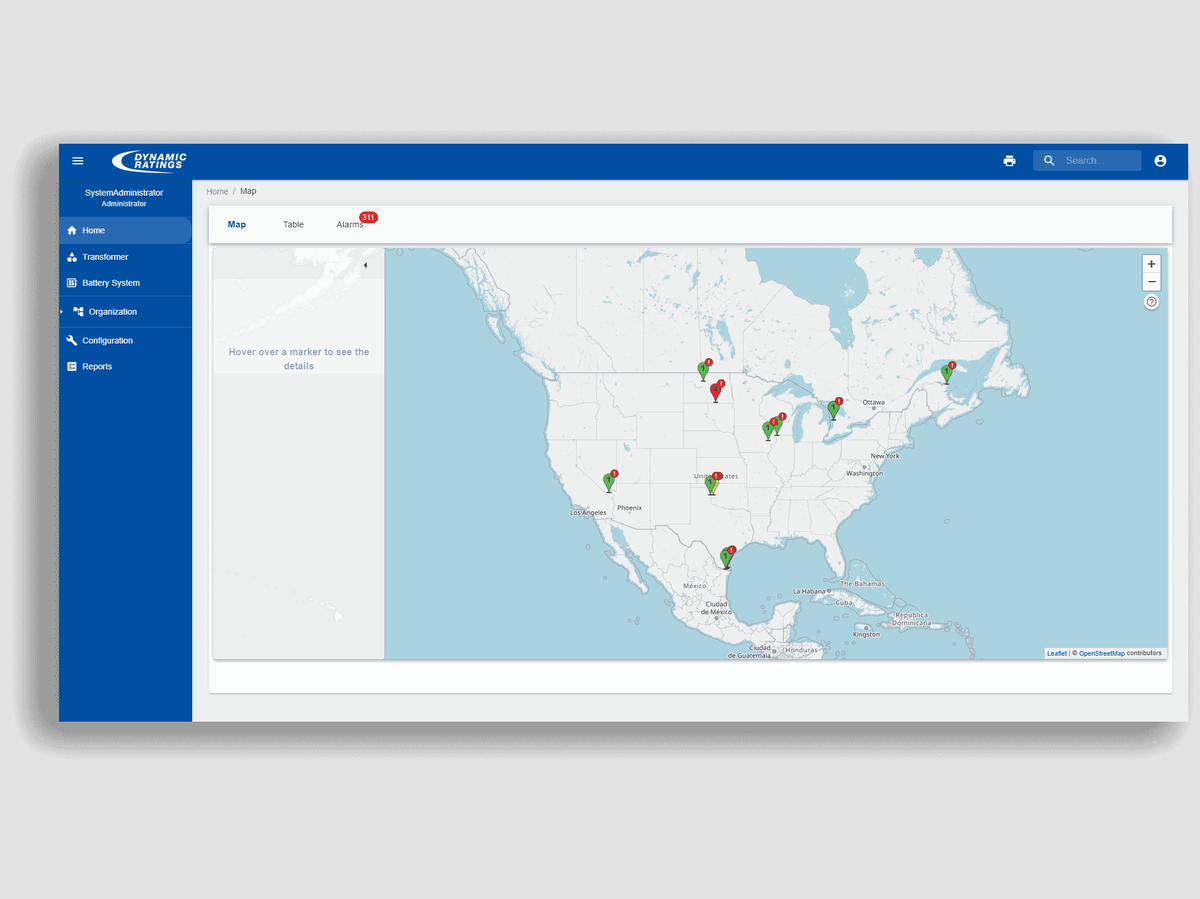The image size is (1200, 899).
Task: Switch to the Table tab
Action: pos(293,225)
